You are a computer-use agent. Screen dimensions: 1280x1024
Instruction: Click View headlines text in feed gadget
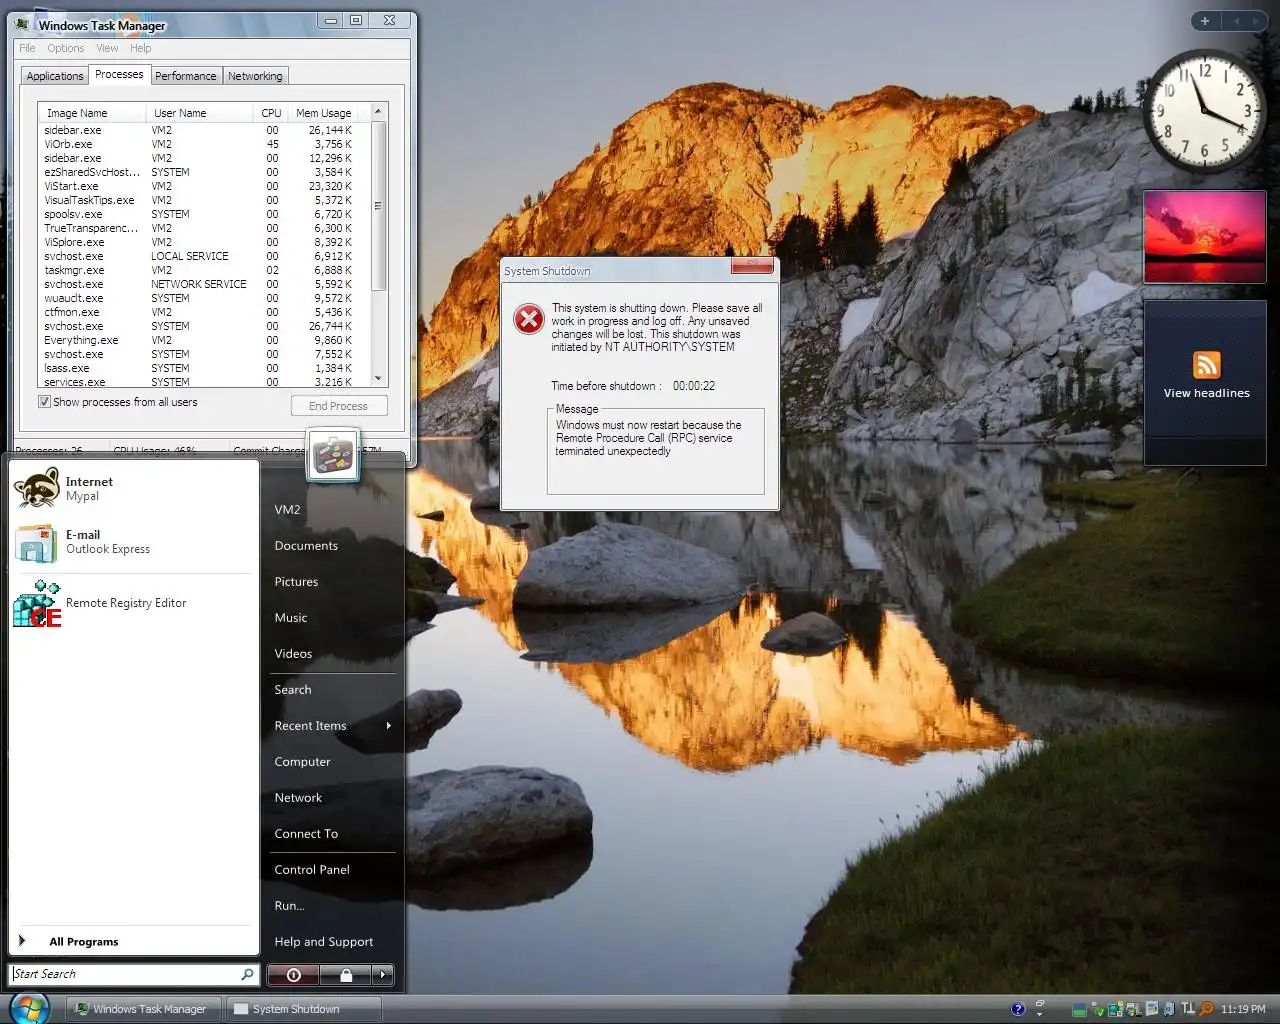[1206, 393]
